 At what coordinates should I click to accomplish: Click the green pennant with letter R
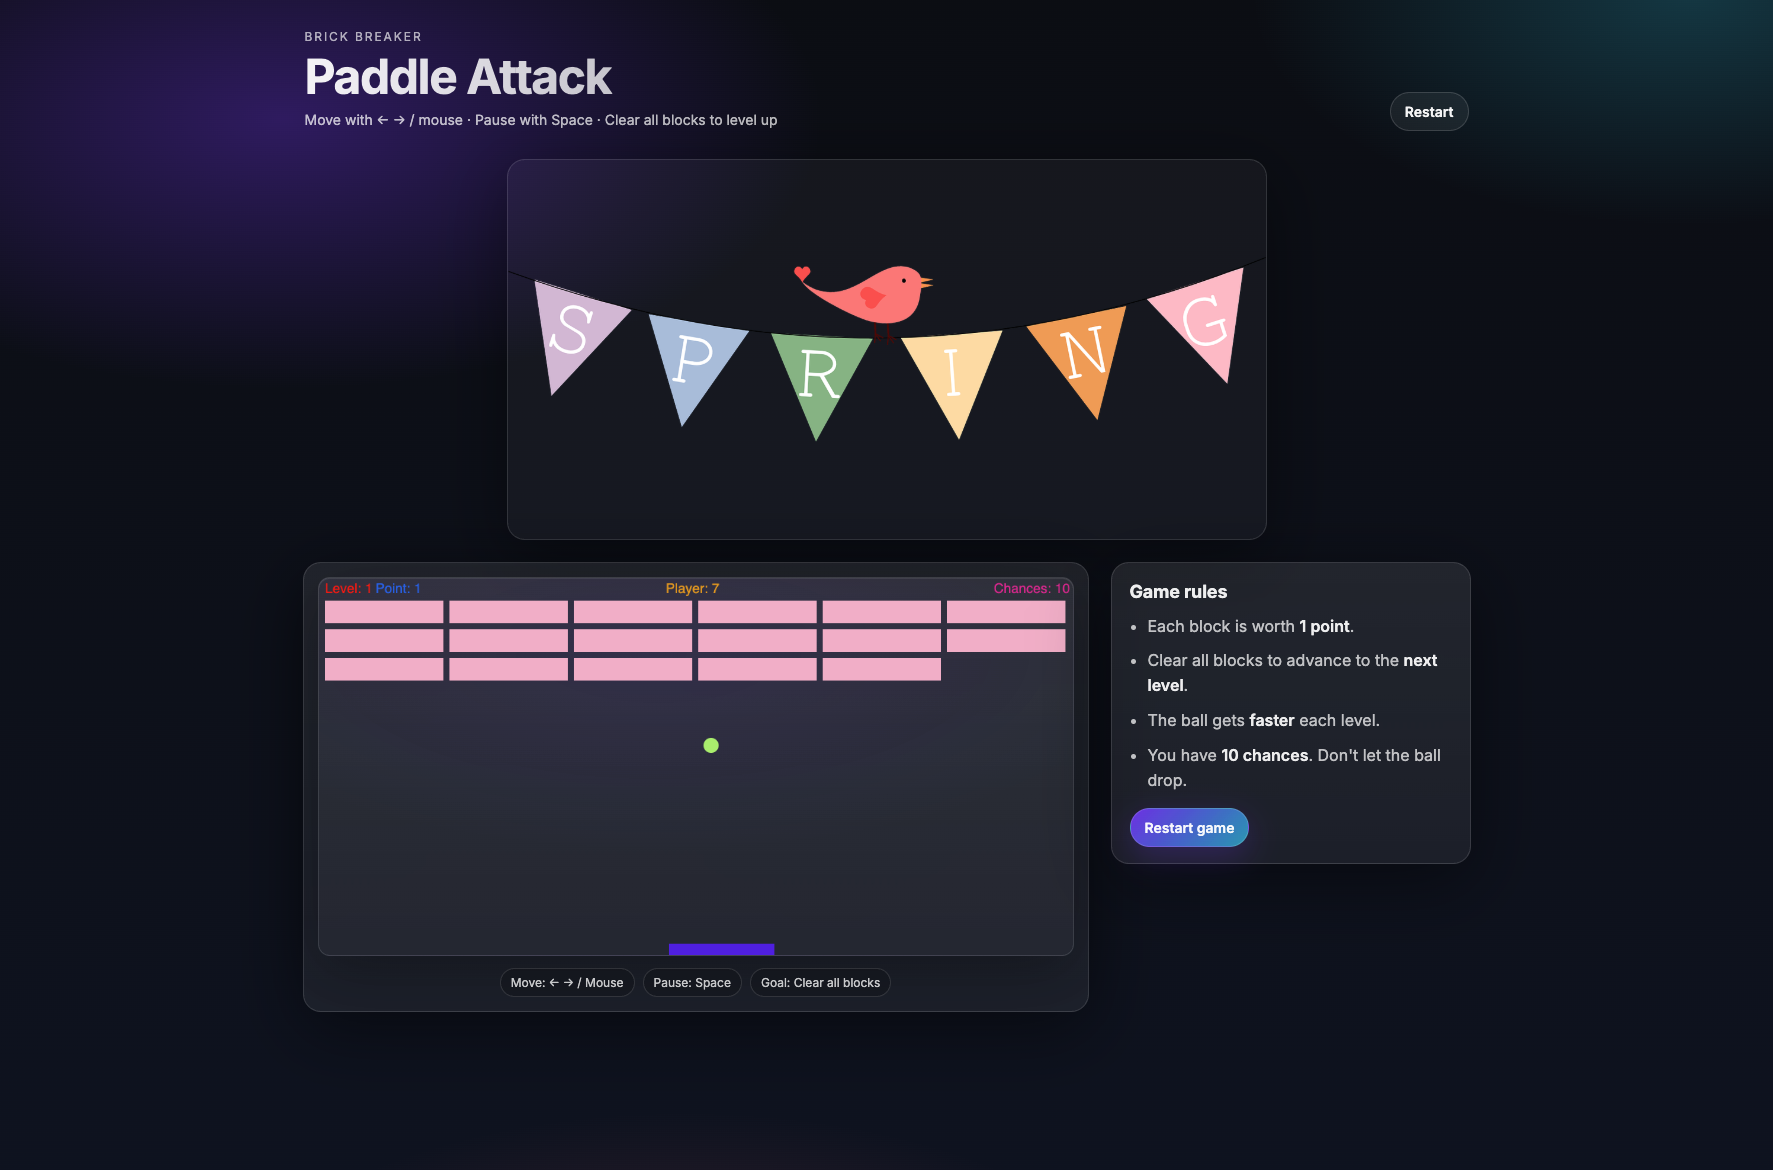[x=818, y=376]
